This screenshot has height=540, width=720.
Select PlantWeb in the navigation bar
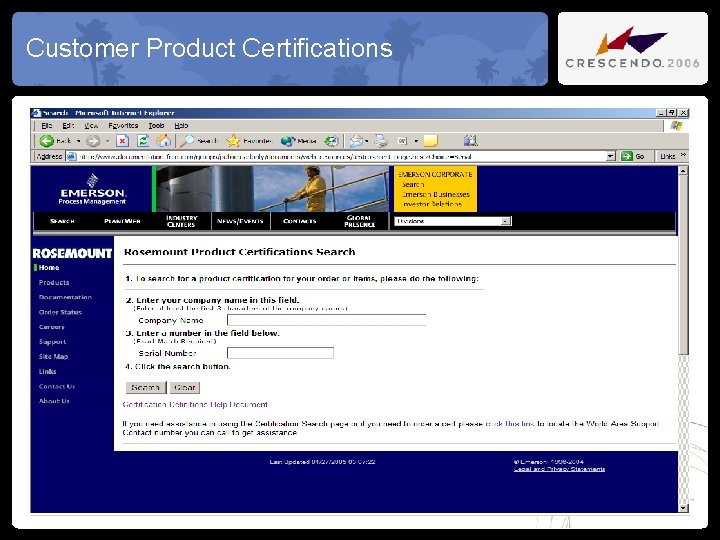(122, 221)
